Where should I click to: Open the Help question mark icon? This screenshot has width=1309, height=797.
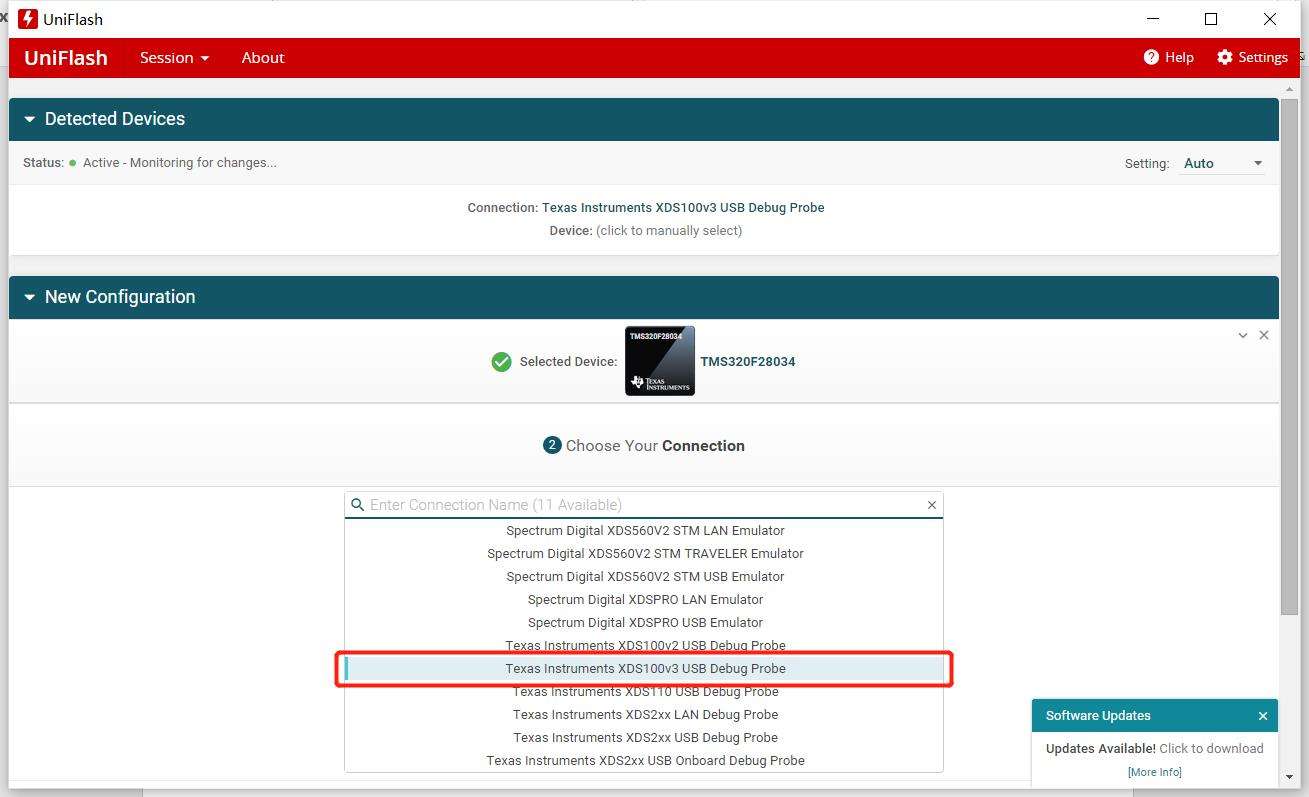click(x=1151, y=57)
